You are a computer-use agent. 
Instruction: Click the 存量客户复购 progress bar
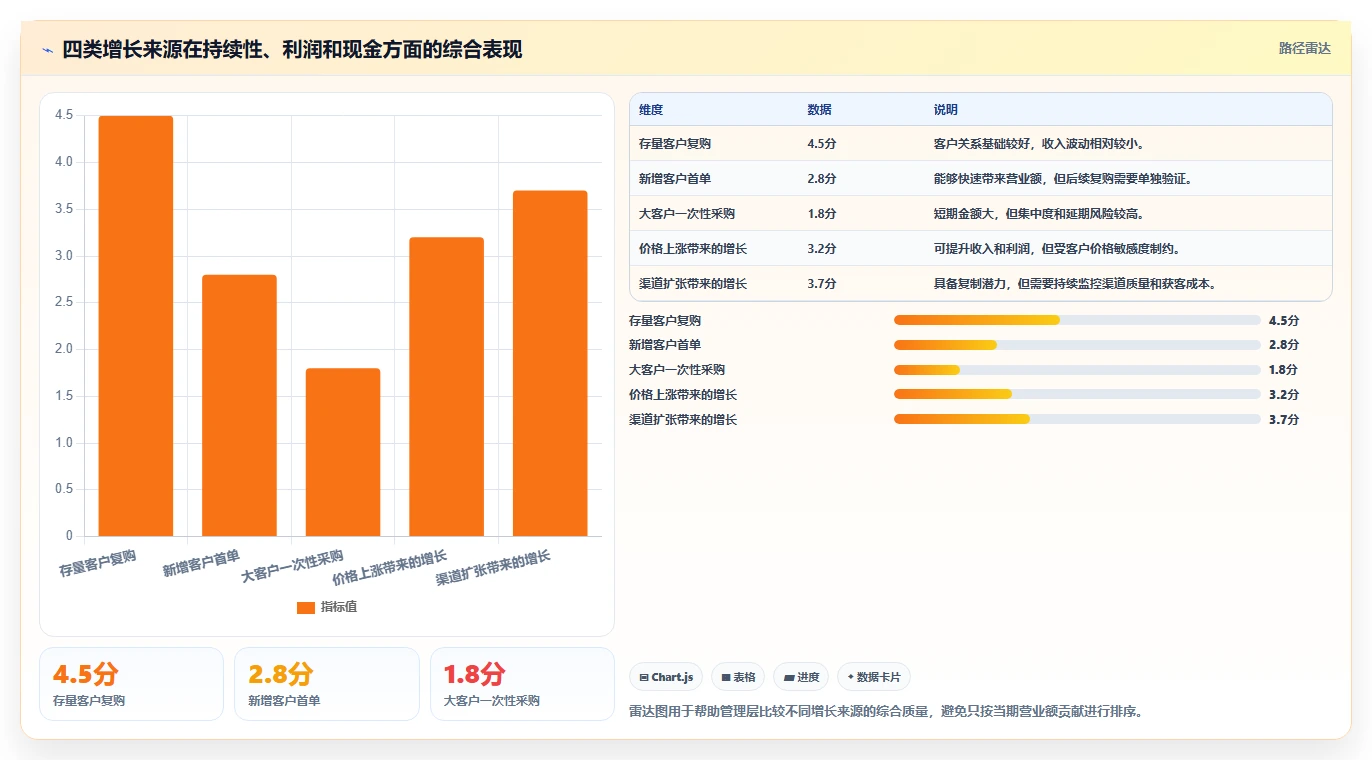(x=1077, y=320)
